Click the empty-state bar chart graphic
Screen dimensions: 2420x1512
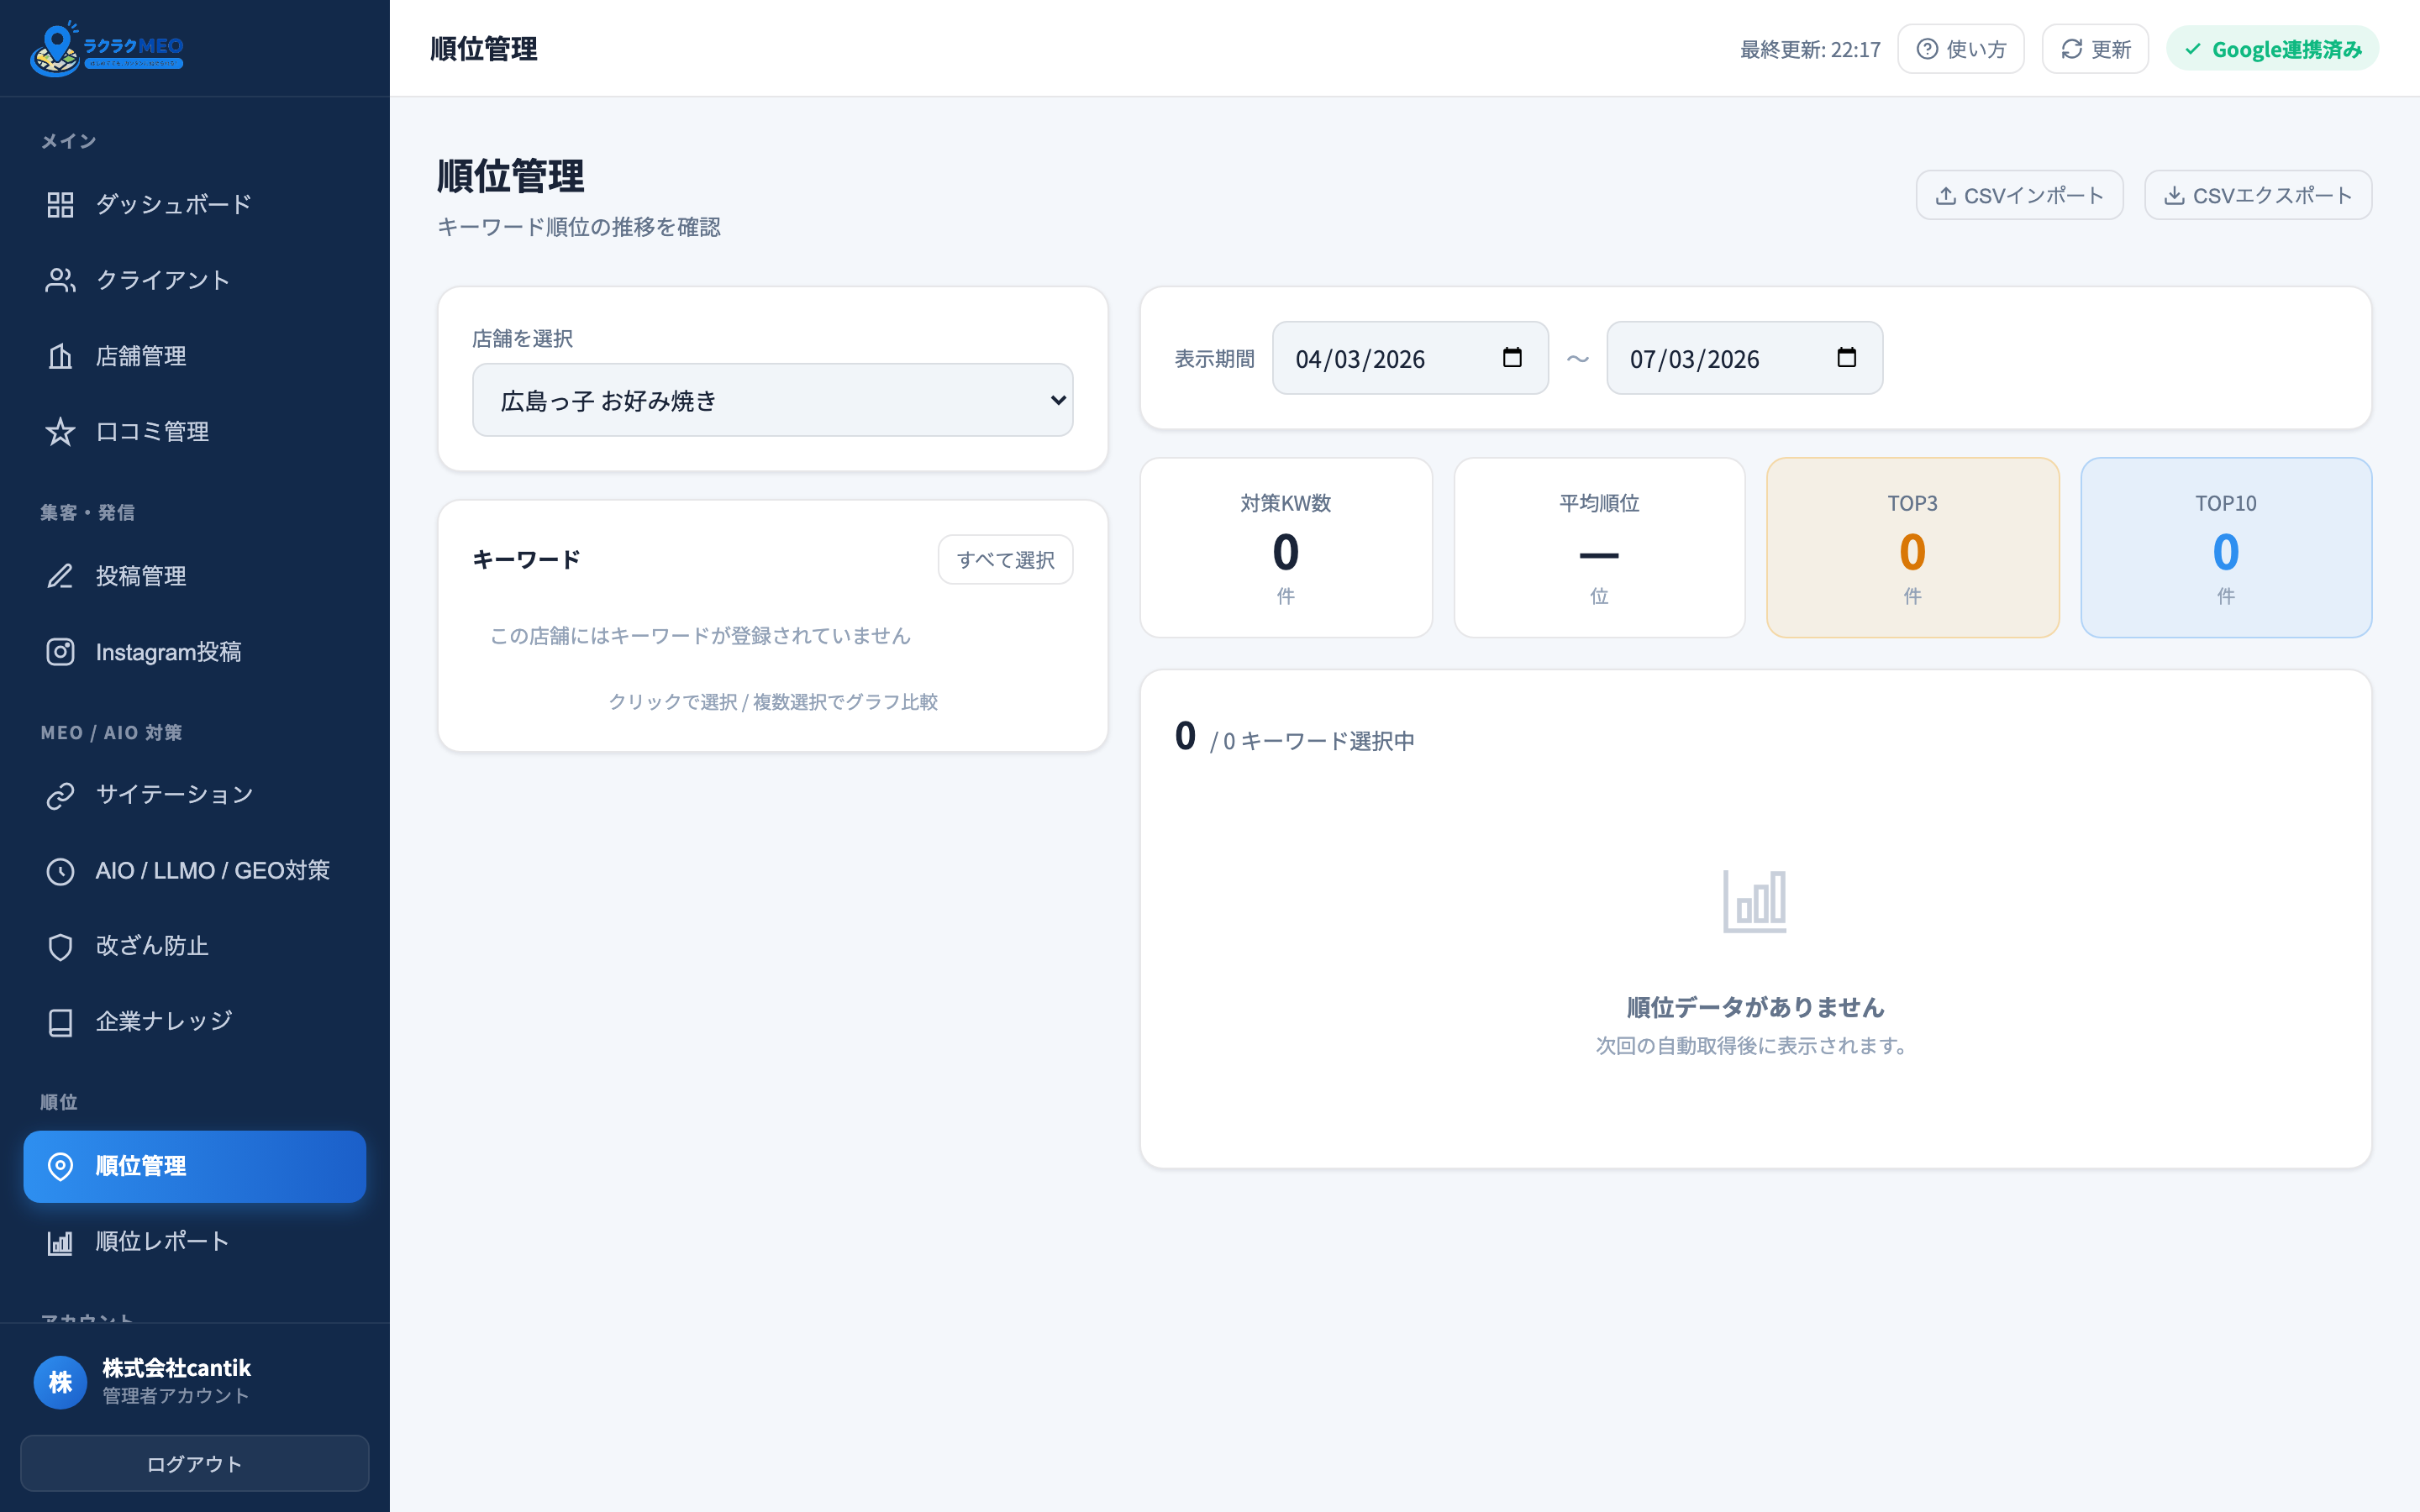point(1754,901)
